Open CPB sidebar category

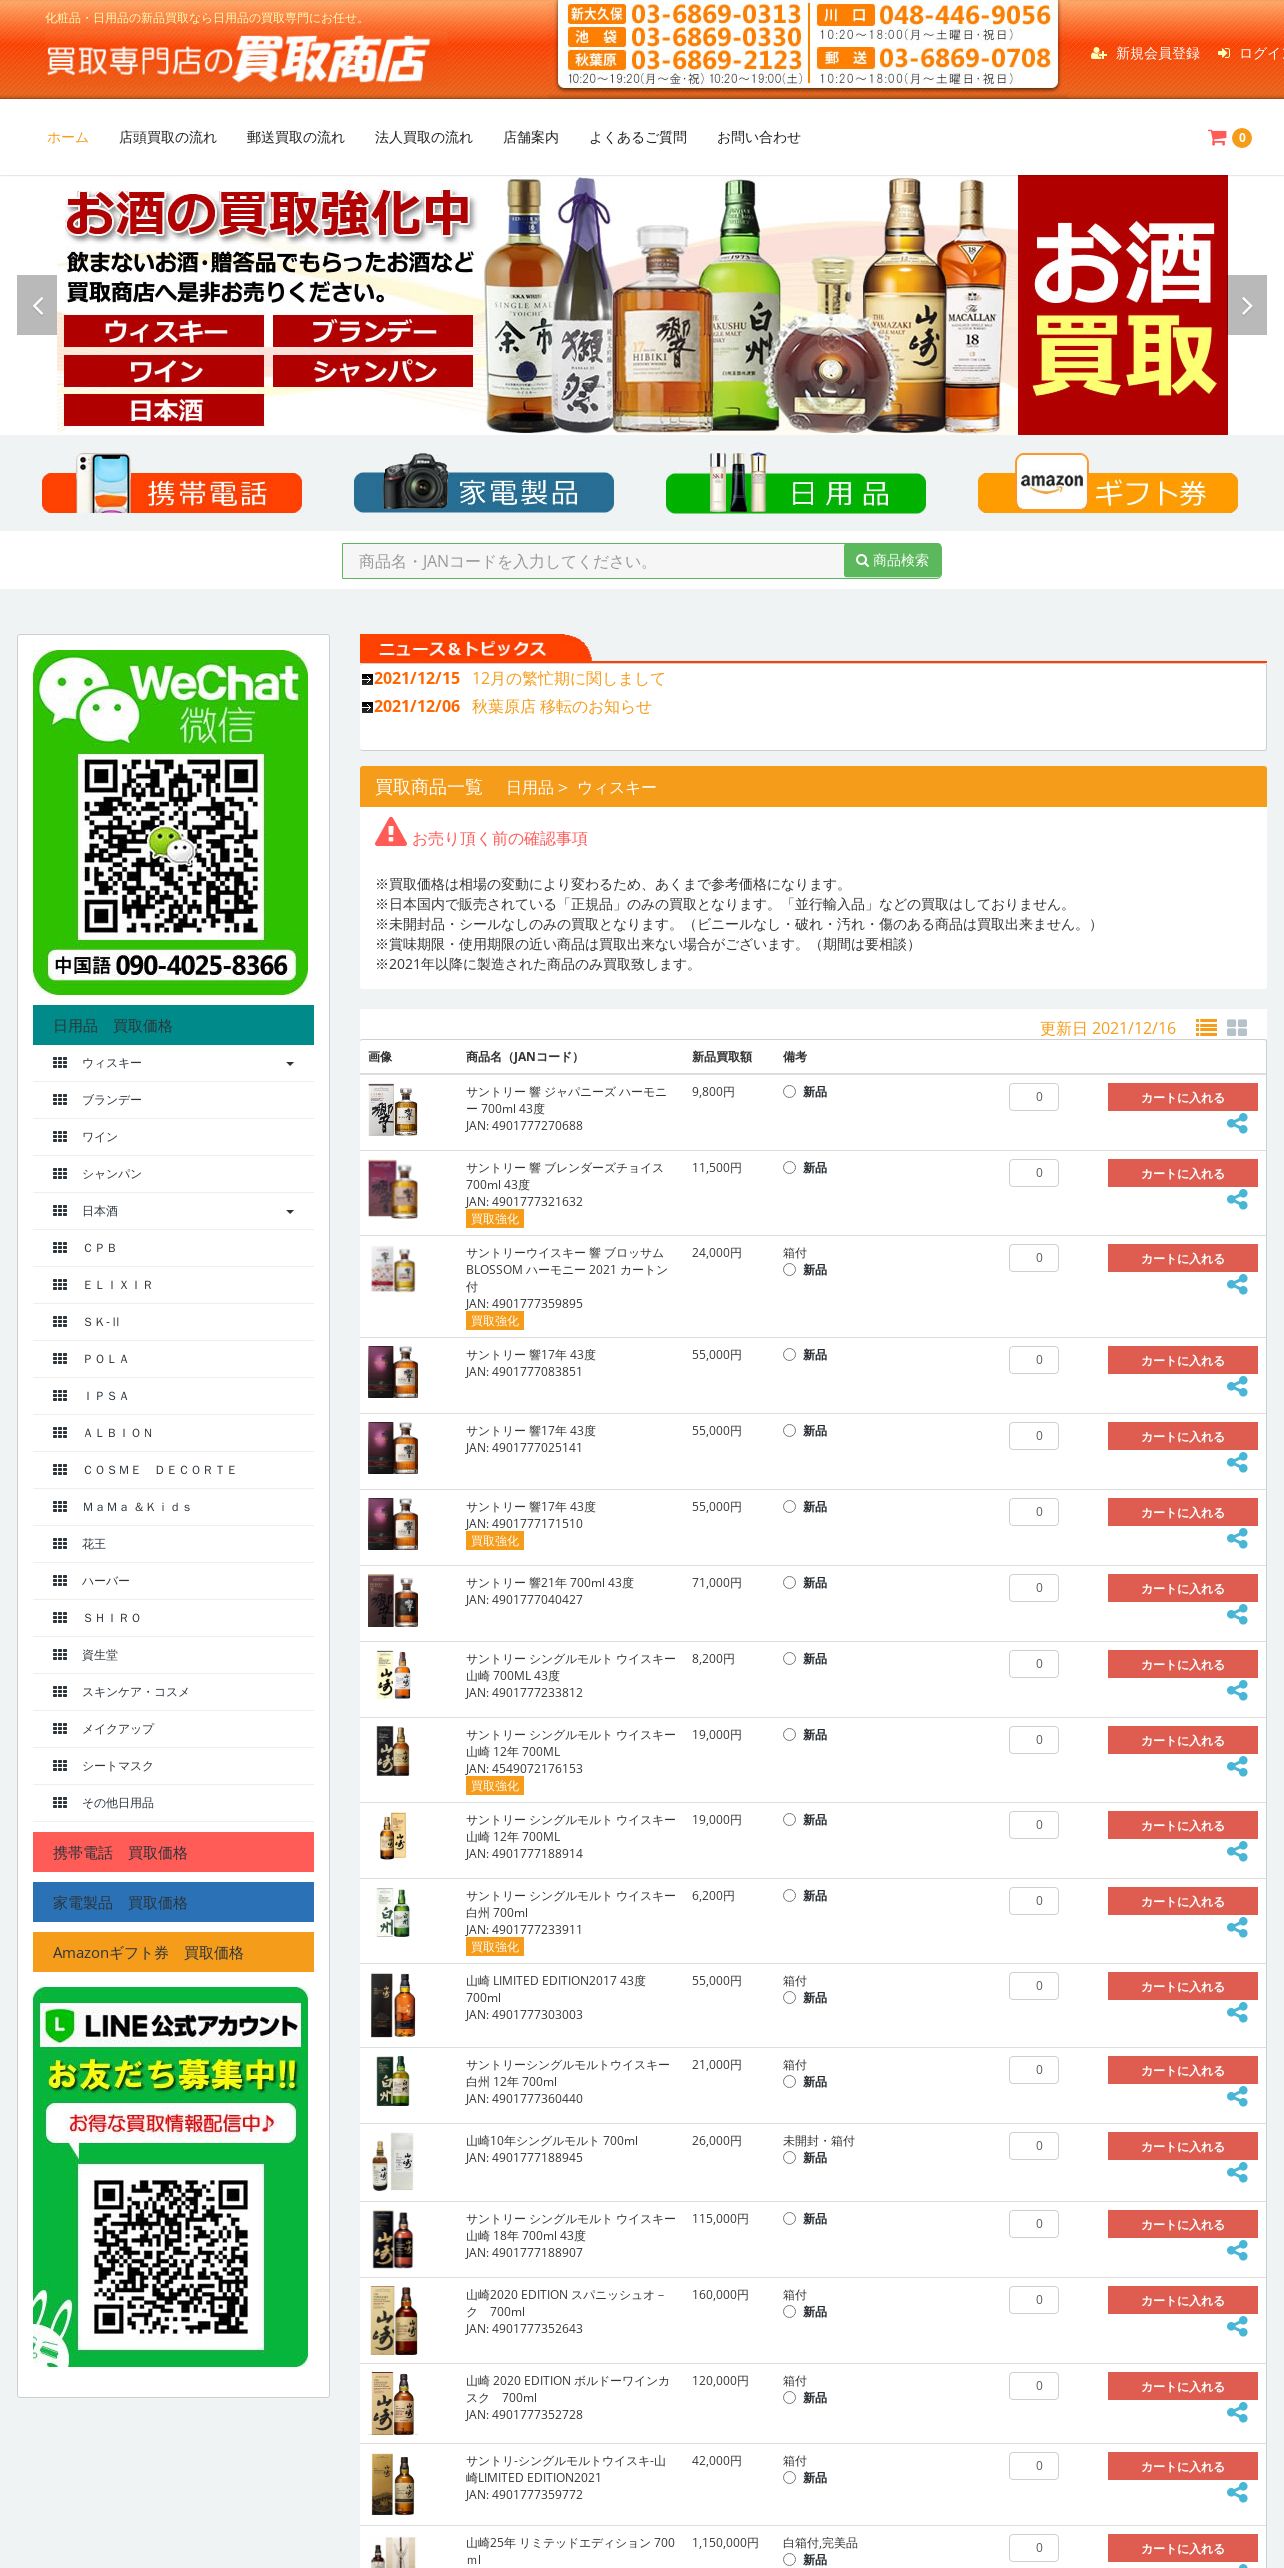point(173,1248)
